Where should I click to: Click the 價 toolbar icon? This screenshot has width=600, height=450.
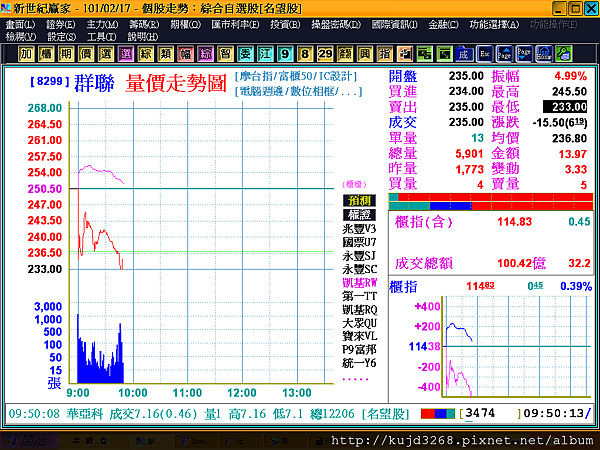pos(86,54)
